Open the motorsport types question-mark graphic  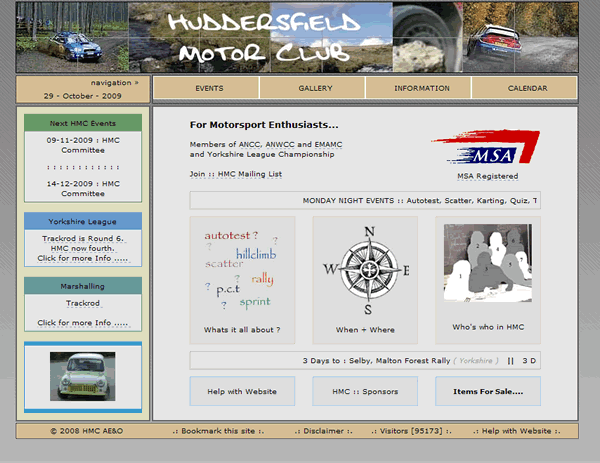(x=241, y=269)
